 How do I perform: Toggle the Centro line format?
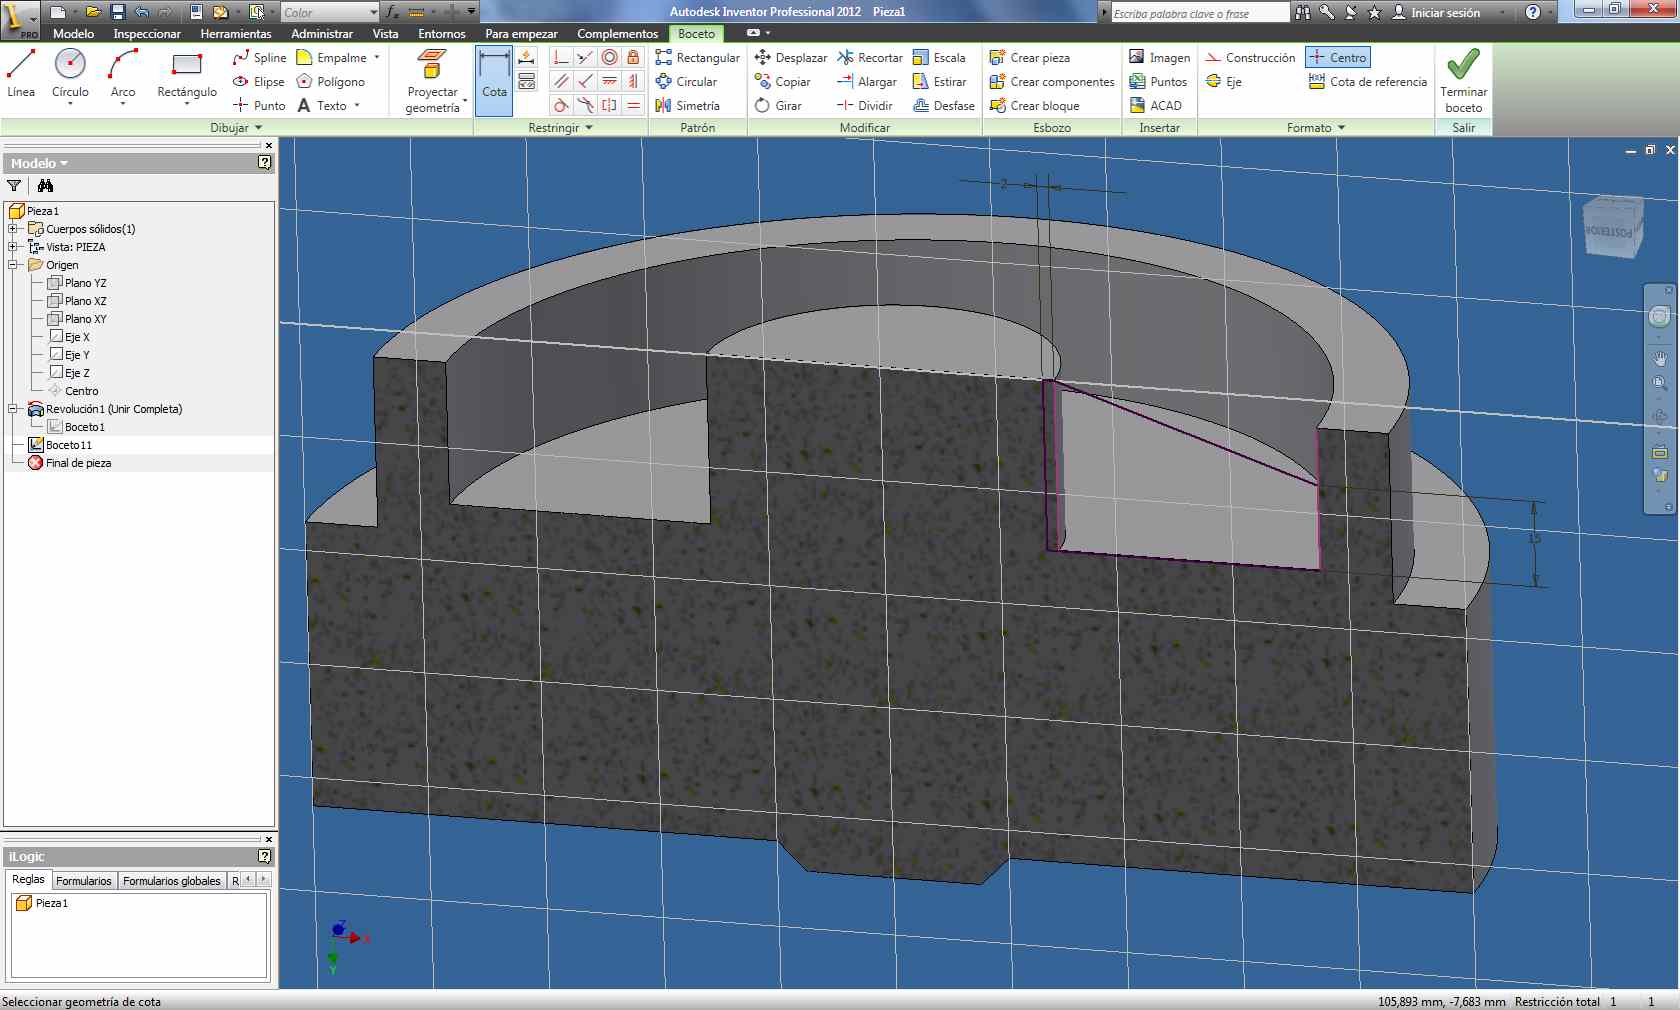pos(1337,58)
